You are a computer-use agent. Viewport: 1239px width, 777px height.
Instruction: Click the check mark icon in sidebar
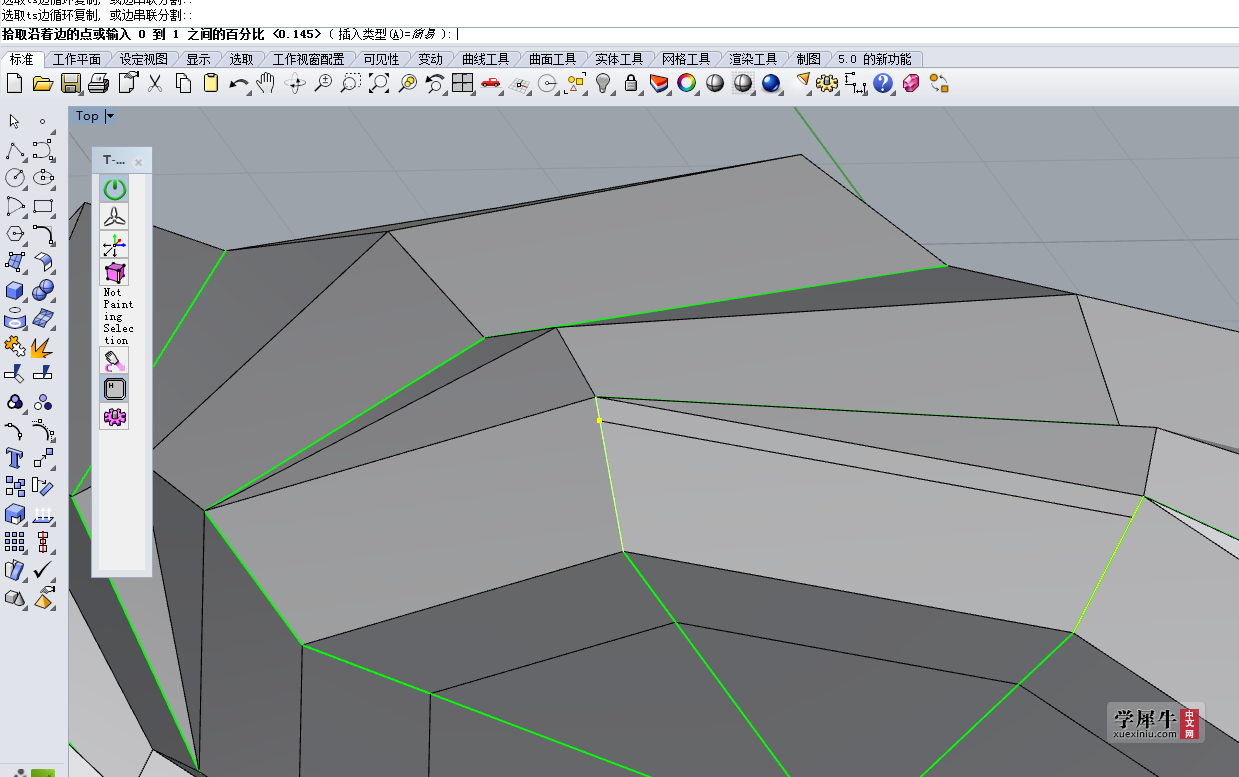(43, 570)
